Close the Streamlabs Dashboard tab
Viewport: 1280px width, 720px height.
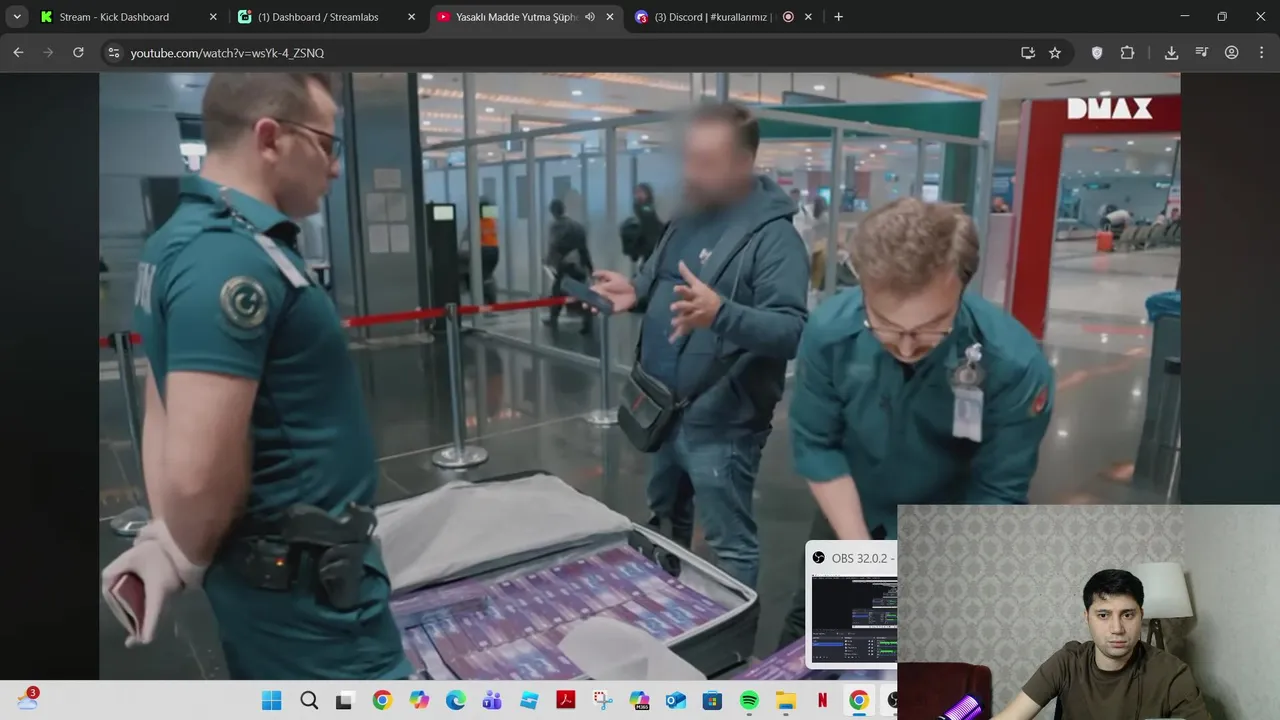tap(411, 17)
